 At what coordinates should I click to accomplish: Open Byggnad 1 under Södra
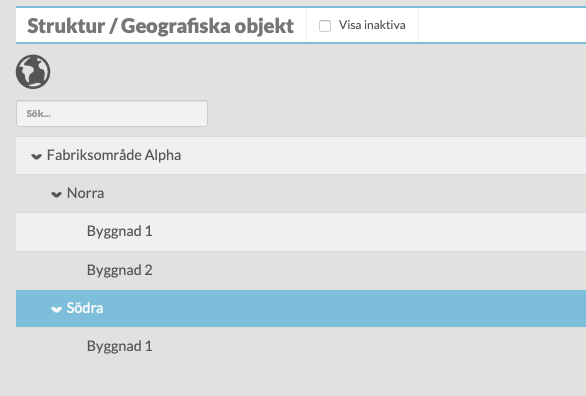pyautogui.click(x=120, y=346)
